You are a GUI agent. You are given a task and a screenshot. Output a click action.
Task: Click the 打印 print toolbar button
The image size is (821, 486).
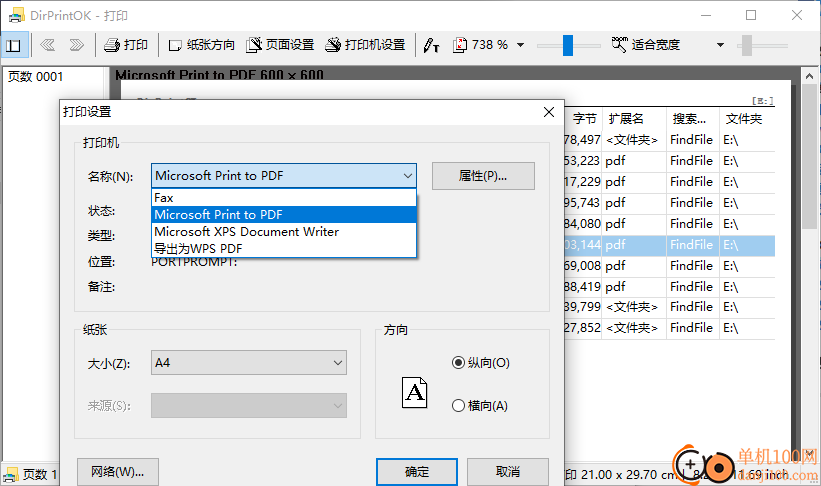[126, 45]
